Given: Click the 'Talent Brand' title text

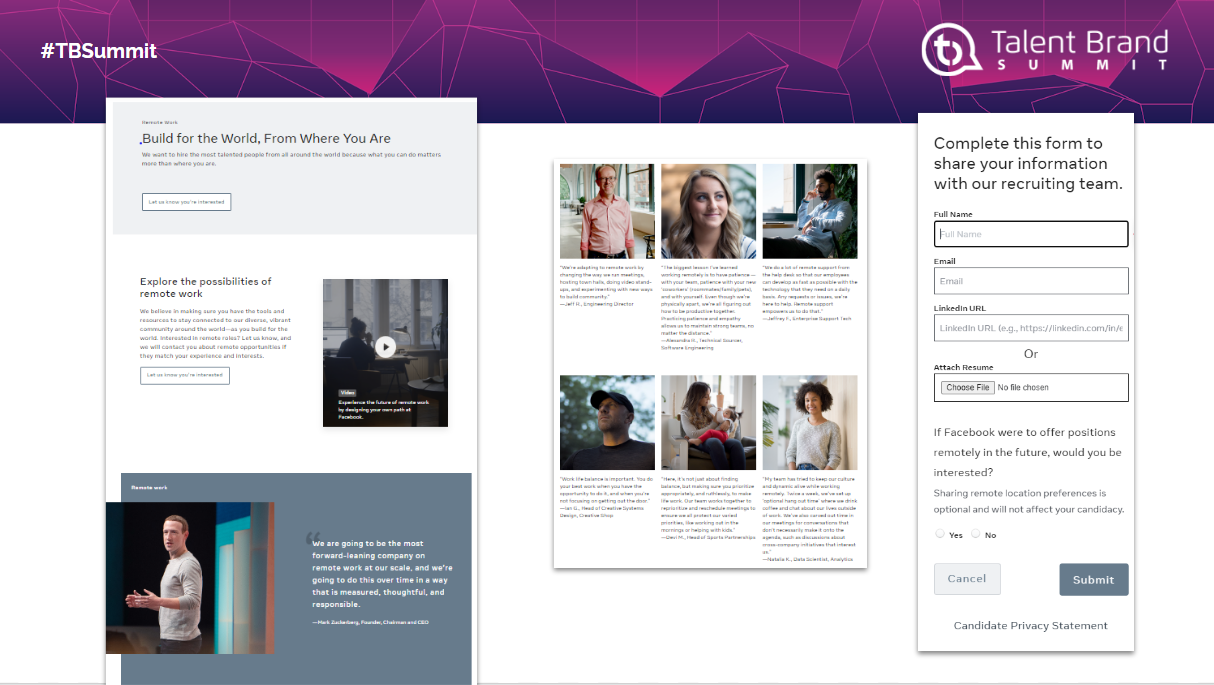Looking at the screenshot, I should point(1079,42).
